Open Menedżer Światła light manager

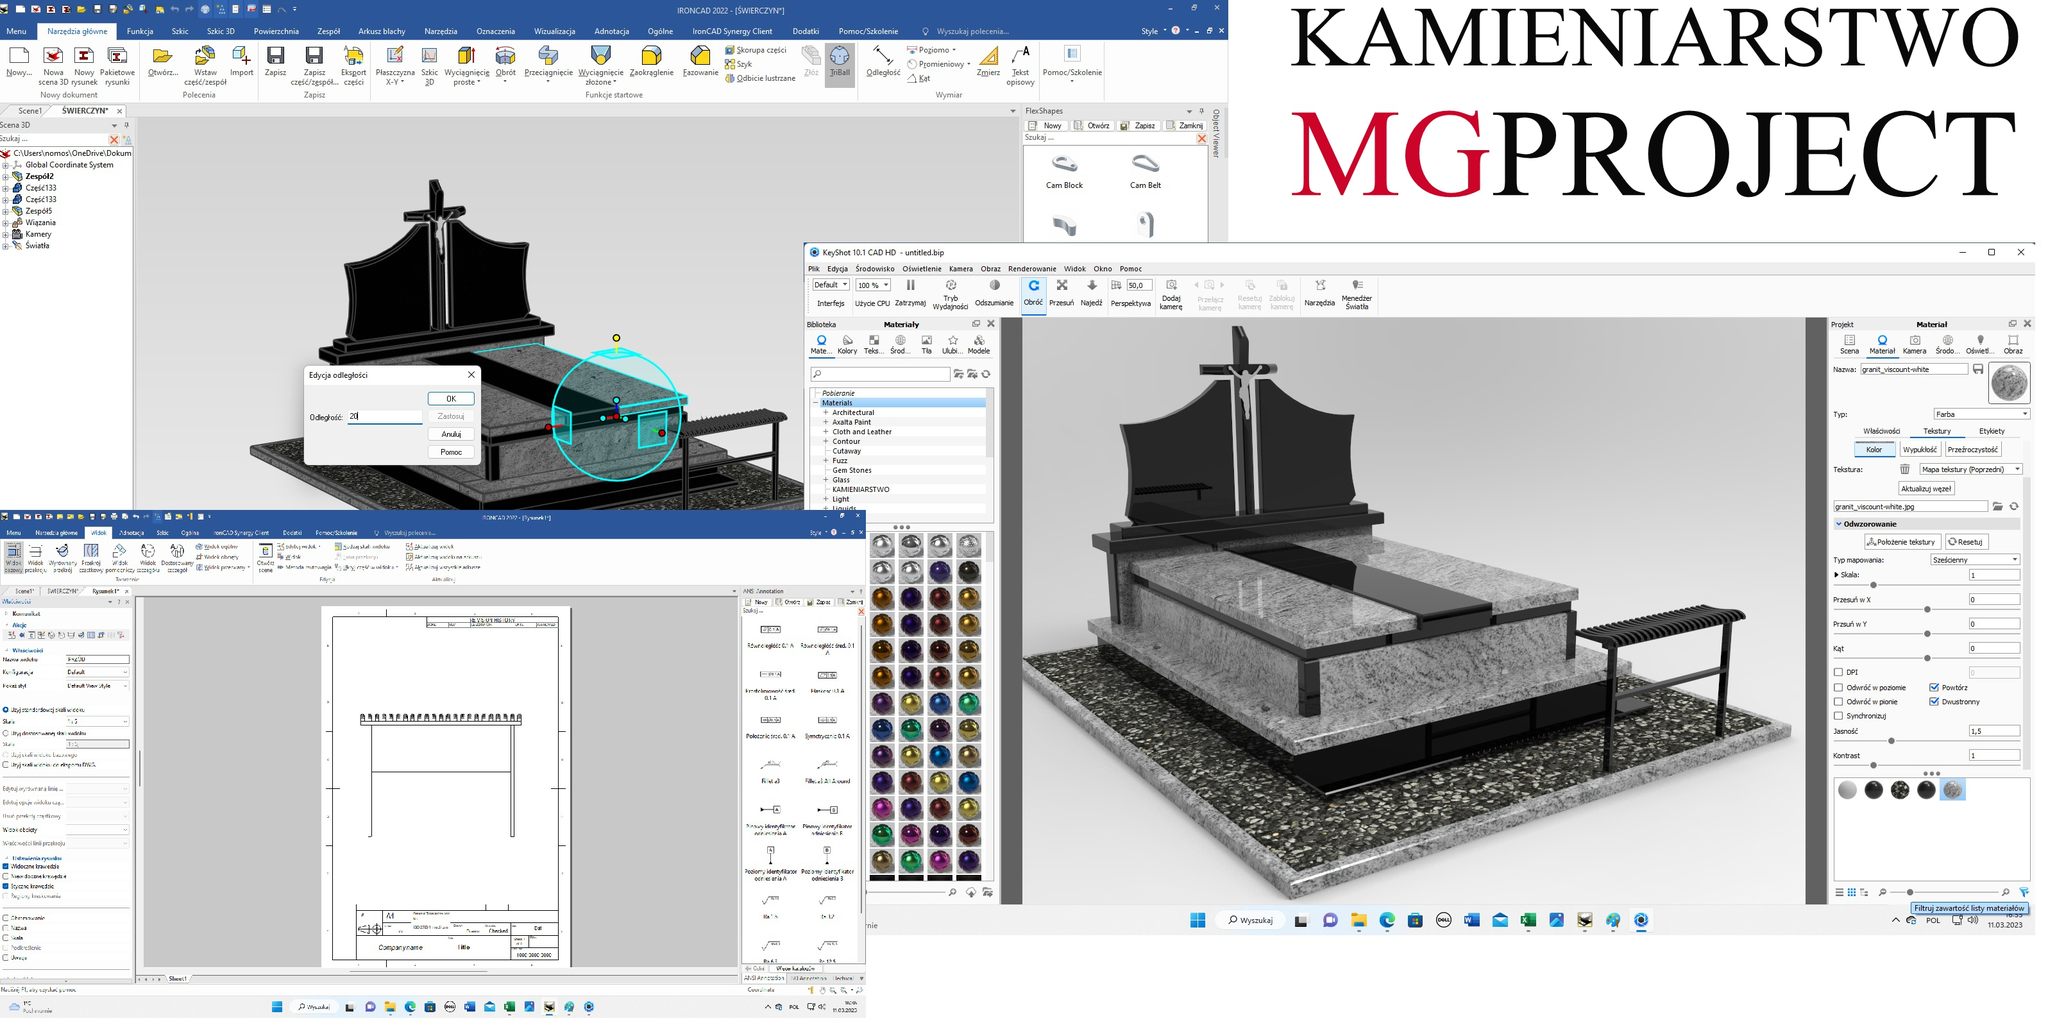point(1356,293)
